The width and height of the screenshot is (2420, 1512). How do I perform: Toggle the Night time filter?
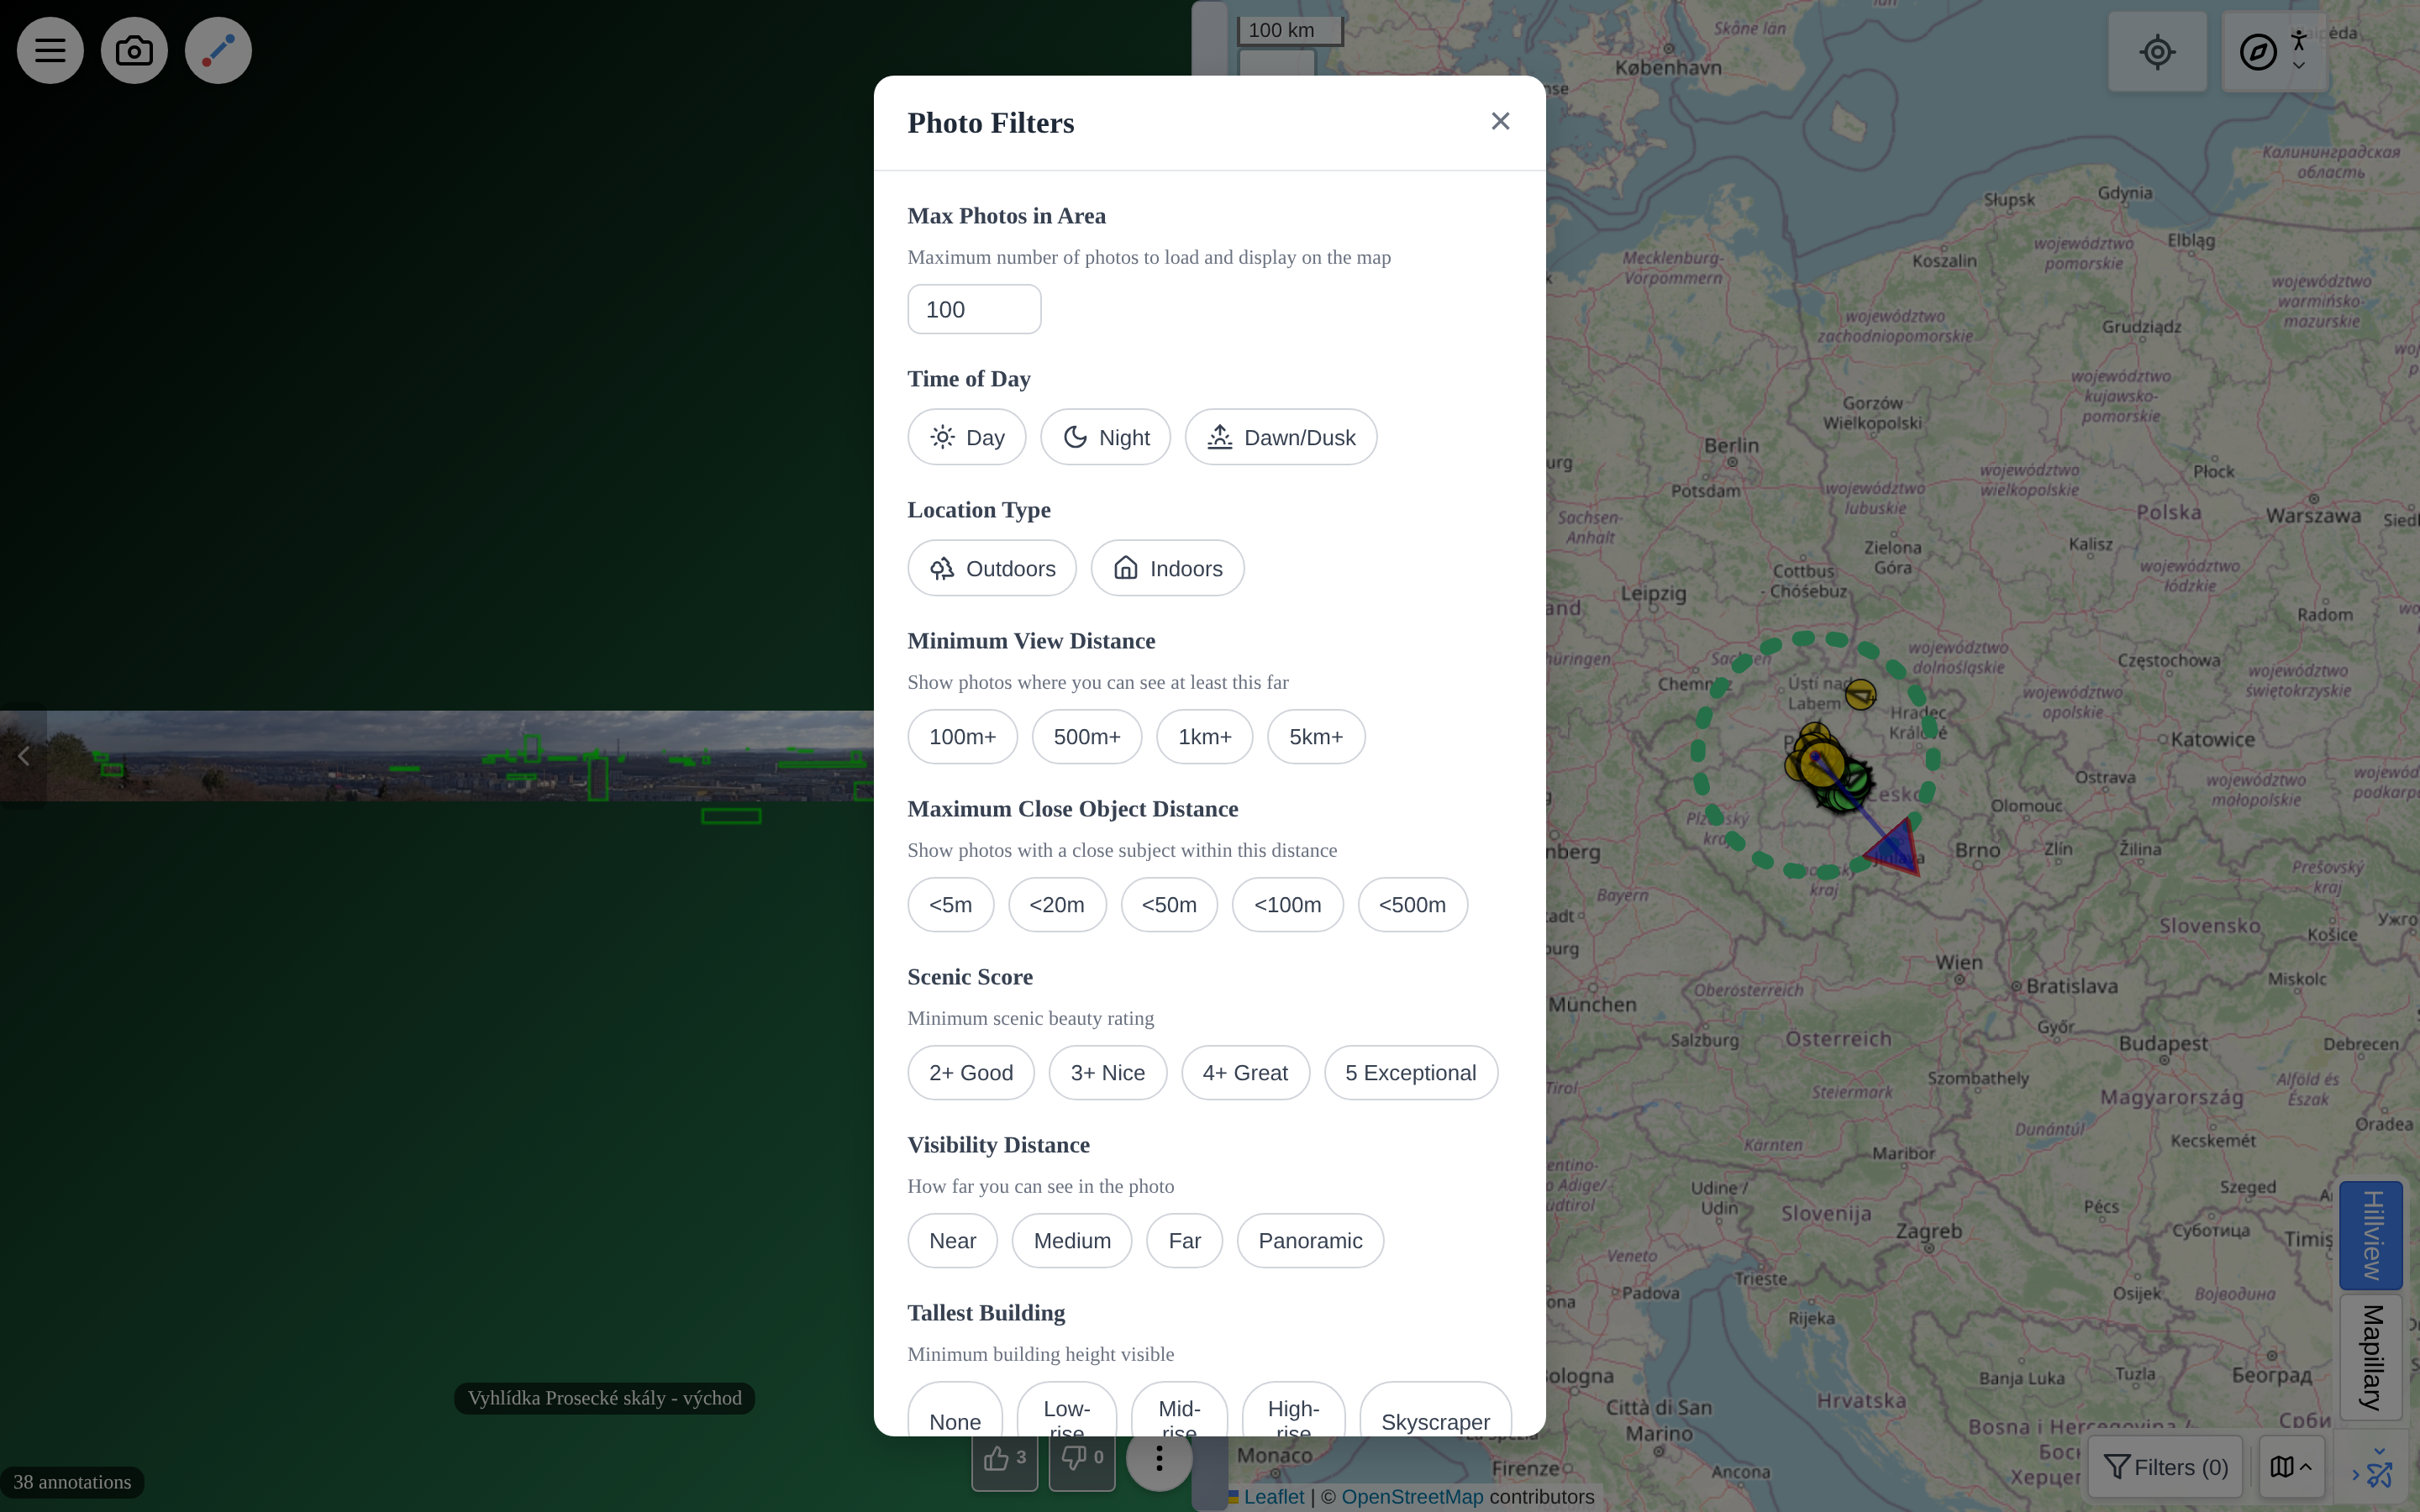[x=1105, y=437]
